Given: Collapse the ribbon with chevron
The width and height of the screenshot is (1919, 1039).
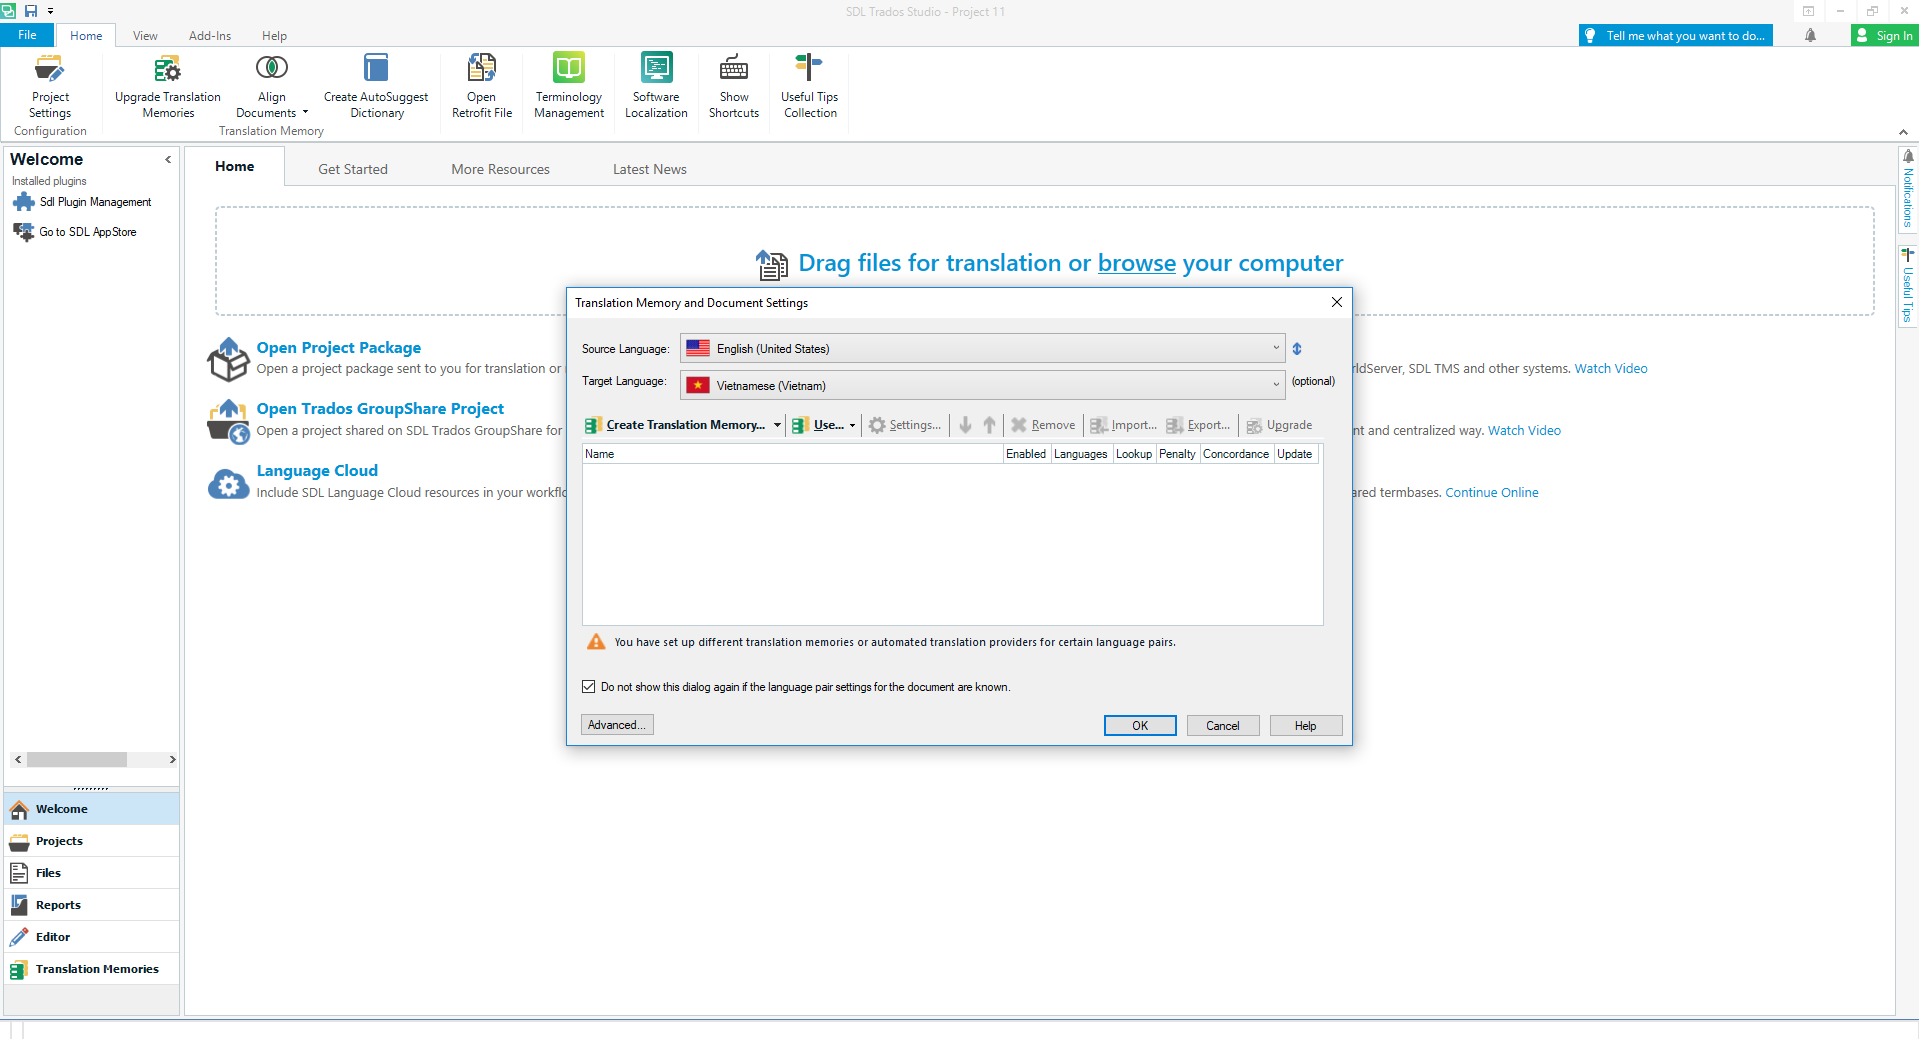Looking at the screenshot, I should [x=1903, y=132].
